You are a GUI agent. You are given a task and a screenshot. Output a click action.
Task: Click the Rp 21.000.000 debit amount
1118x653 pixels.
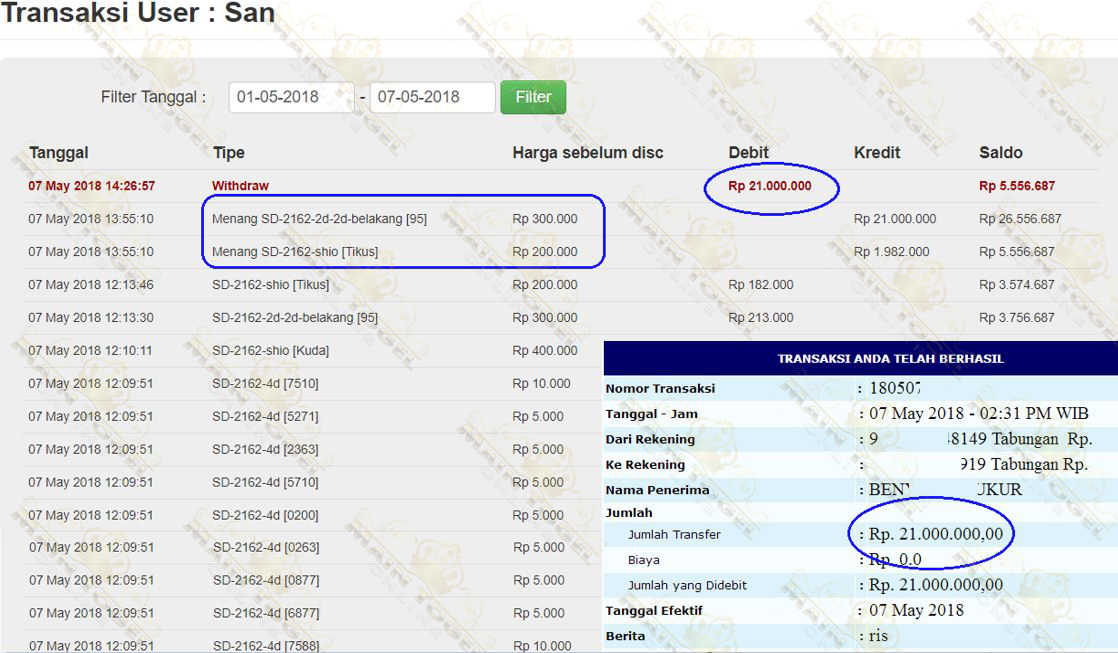pyautogui.click(x=770, y=186)
